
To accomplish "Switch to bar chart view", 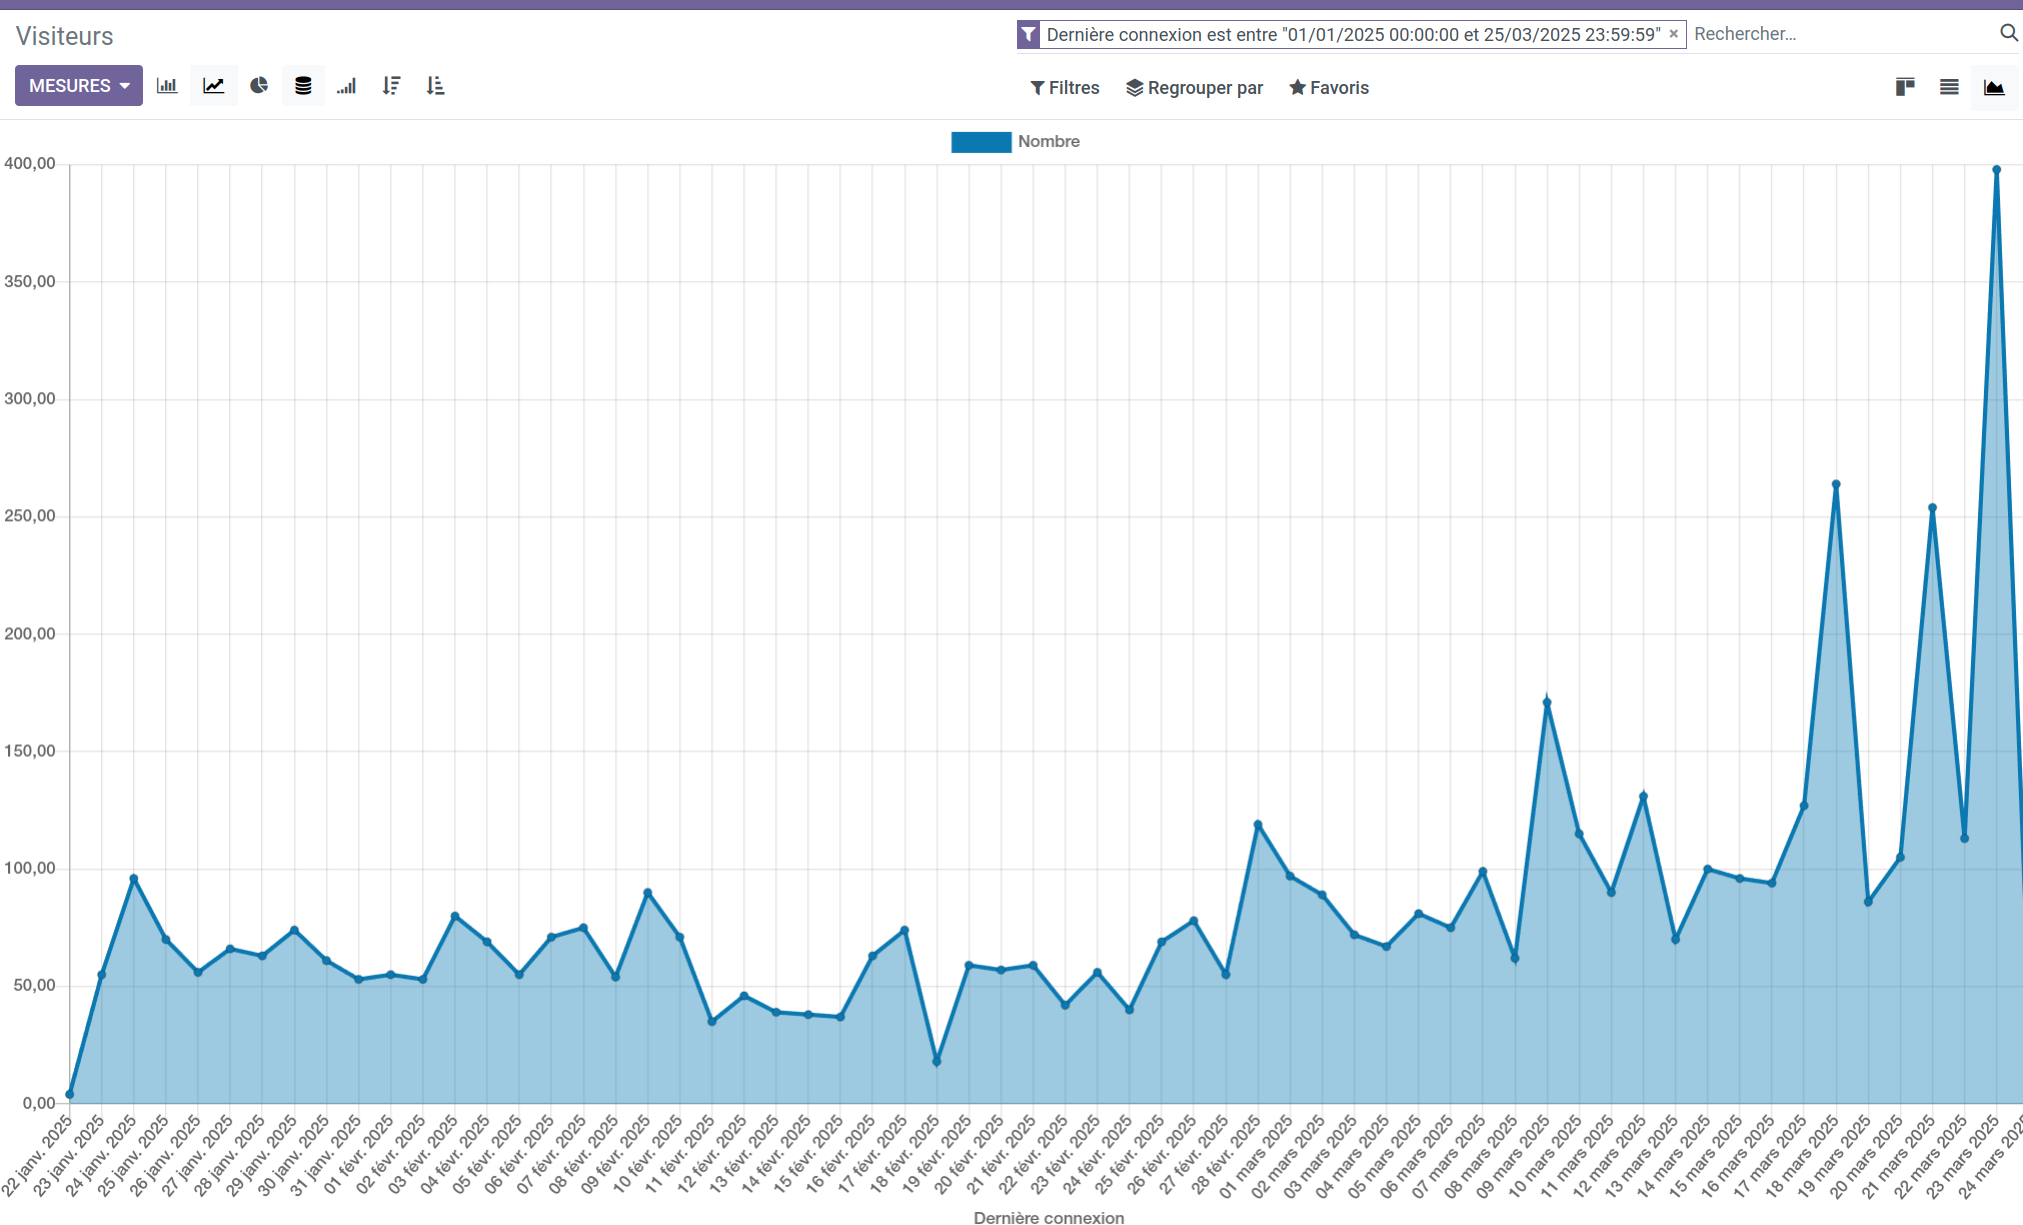I will click(167, 86).
